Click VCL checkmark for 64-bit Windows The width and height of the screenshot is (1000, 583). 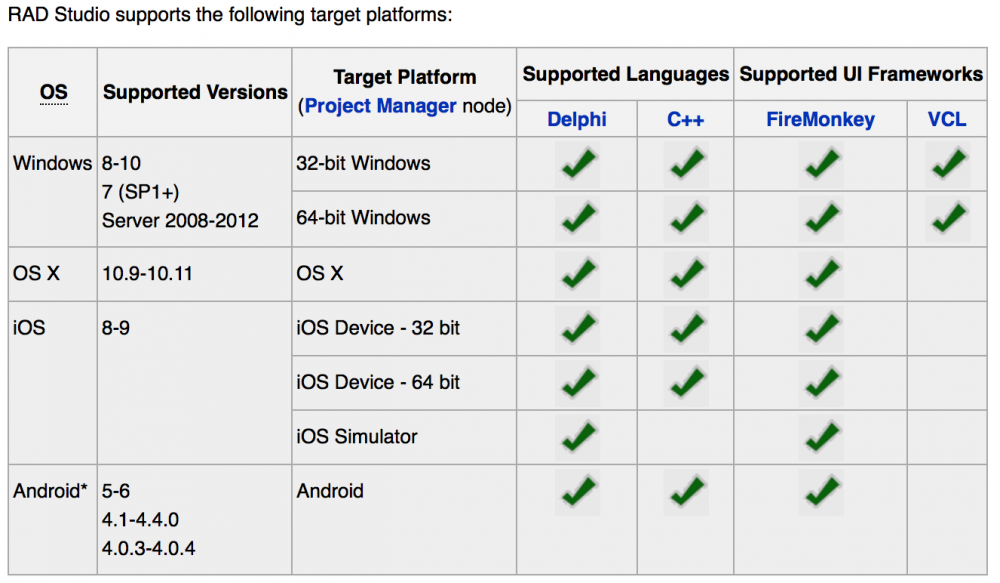[948, 219]
